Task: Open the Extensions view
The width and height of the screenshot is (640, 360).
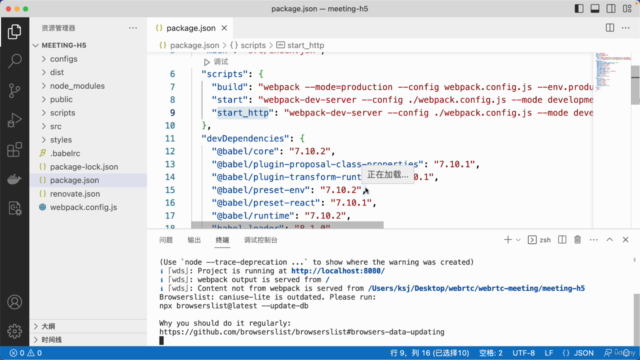Action: (14, 150)
